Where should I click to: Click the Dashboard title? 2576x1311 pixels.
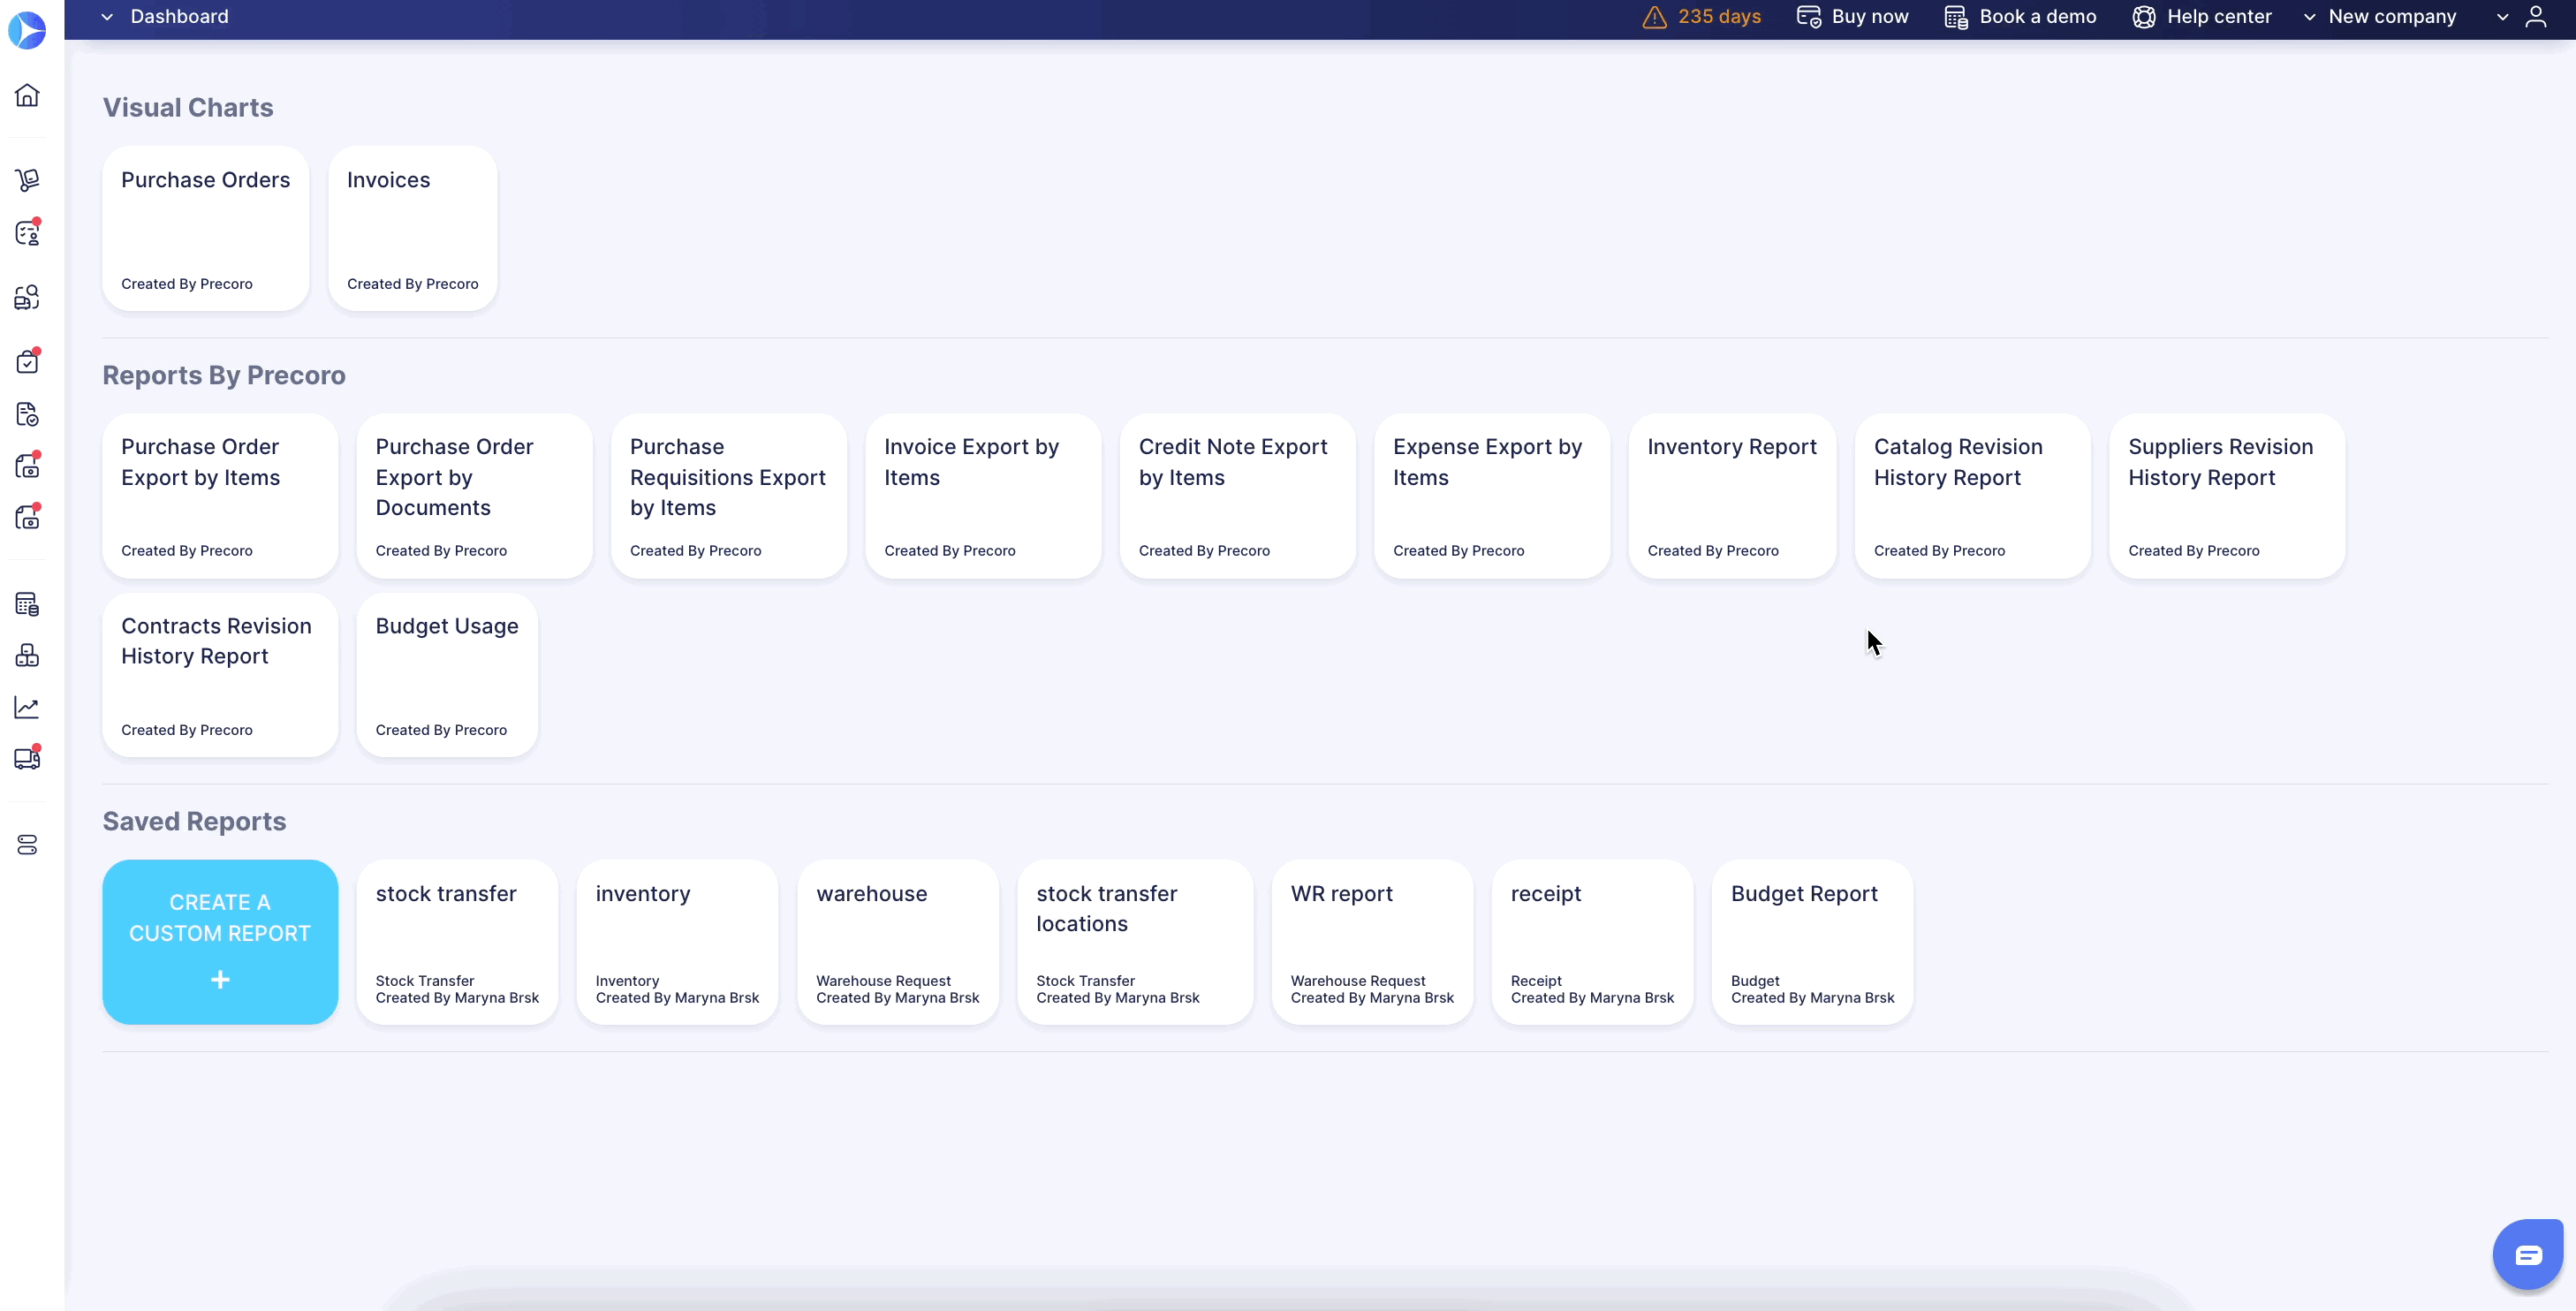click(x=179, y=17)
